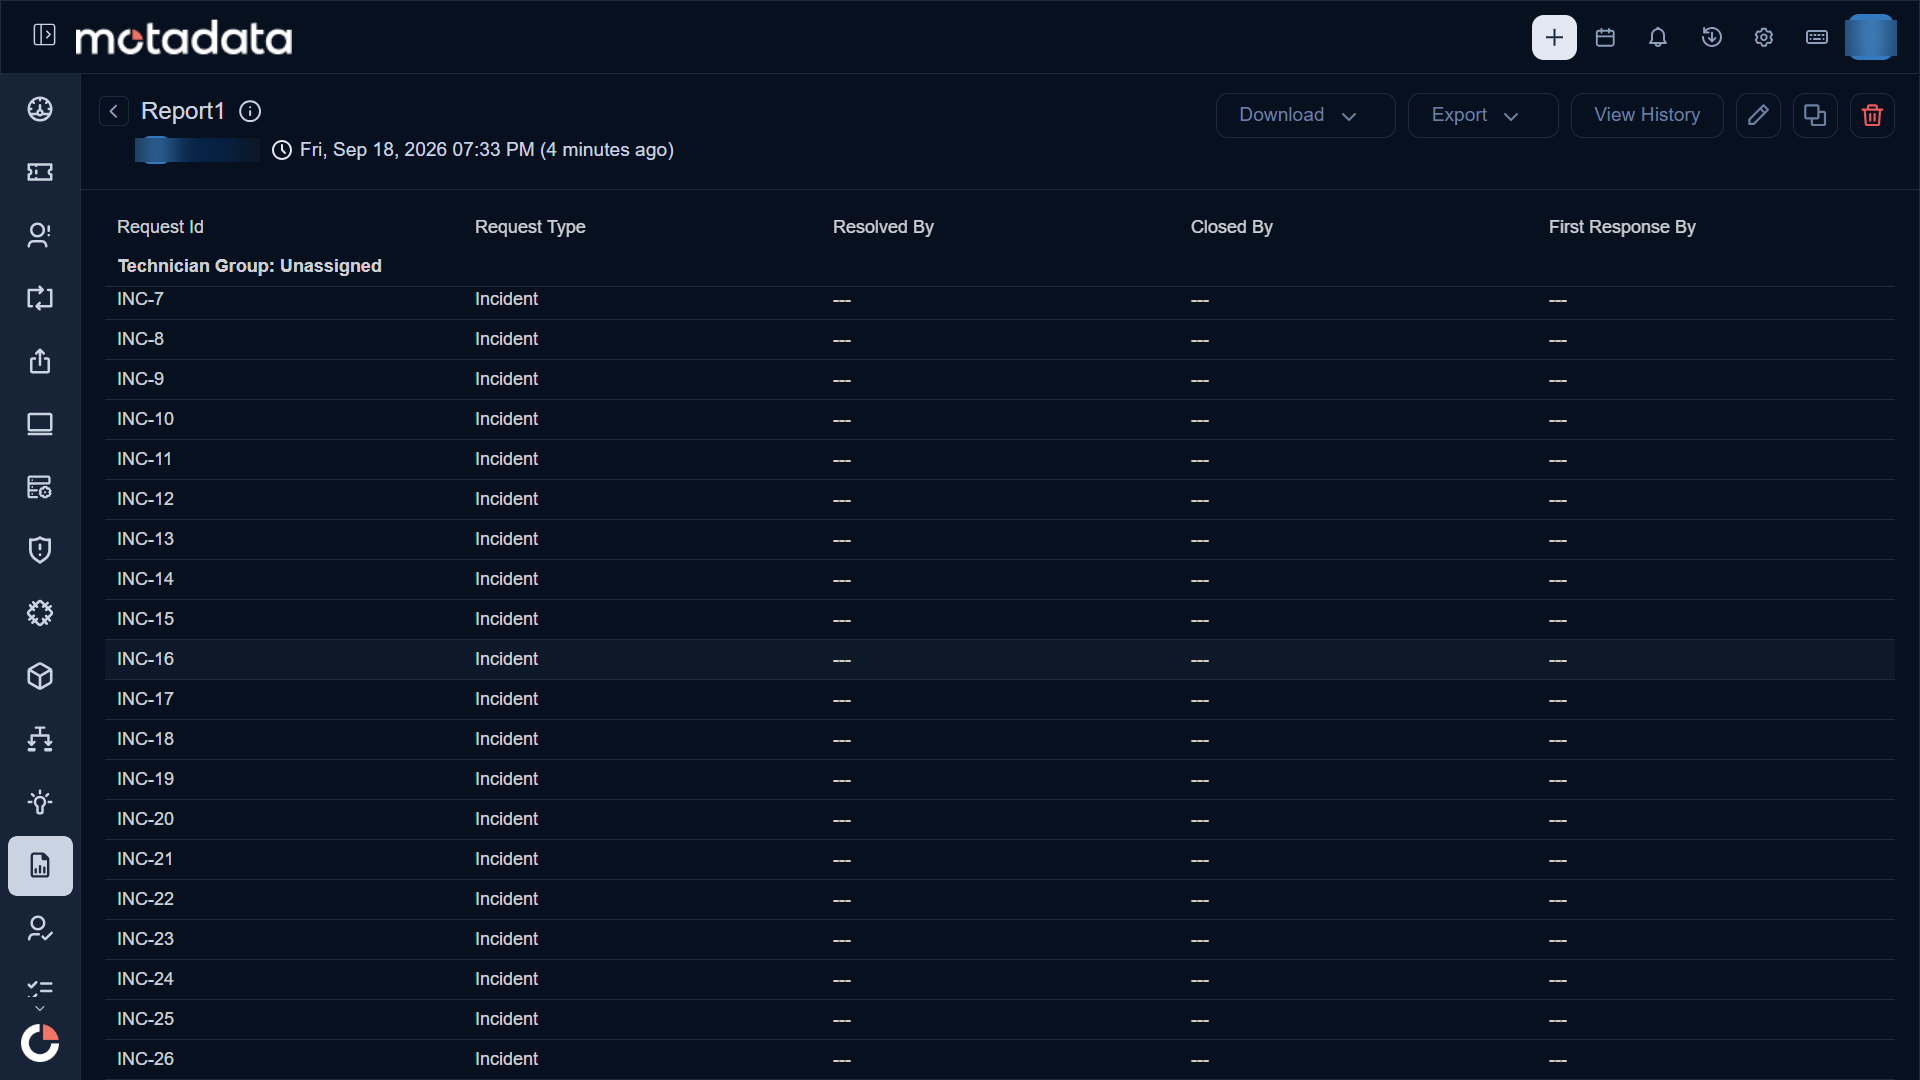The height and width of the screenshot is (1080, 1920).
Task: Click the metadata logo
Action: pyautogui.click(x=184, y=38)
